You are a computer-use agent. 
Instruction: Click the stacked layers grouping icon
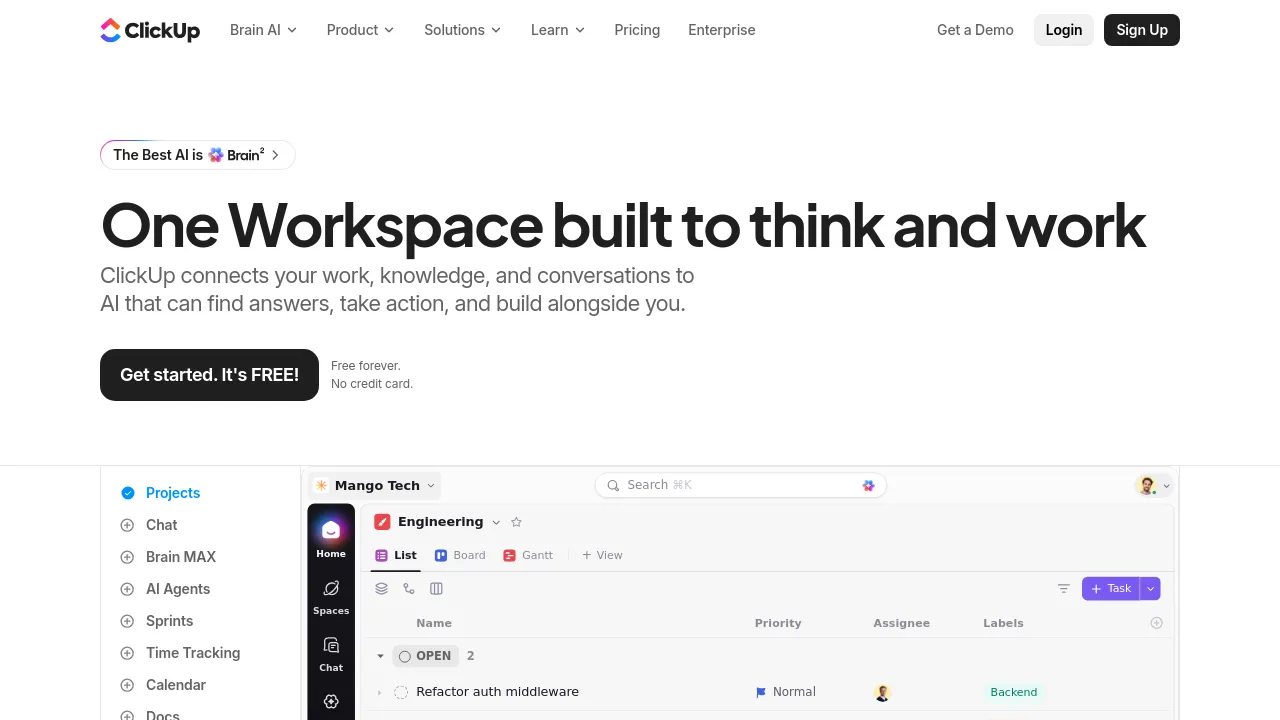(x=381, y=589)
